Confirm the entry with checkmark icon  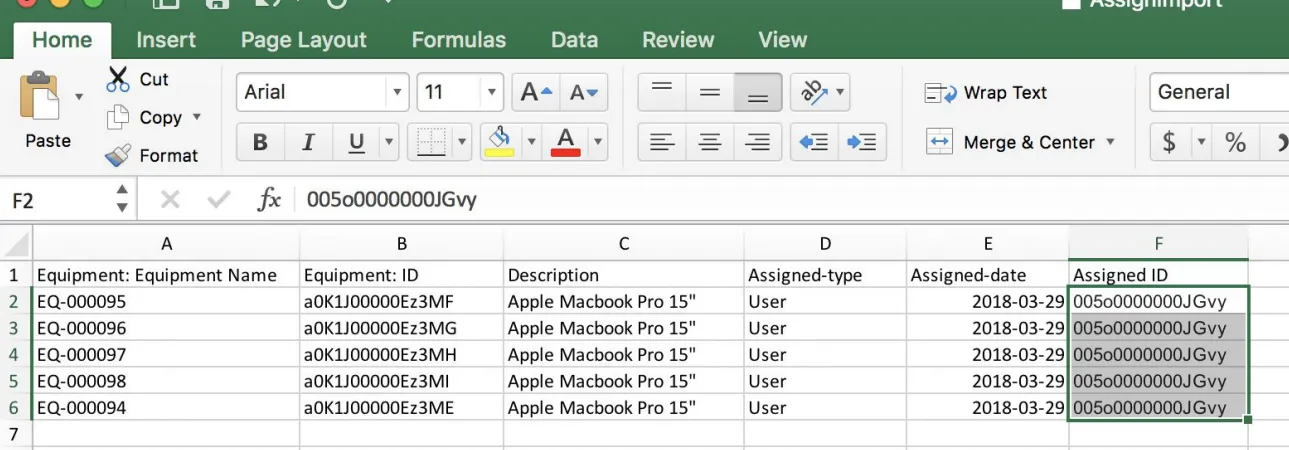[x=219, y=200]
